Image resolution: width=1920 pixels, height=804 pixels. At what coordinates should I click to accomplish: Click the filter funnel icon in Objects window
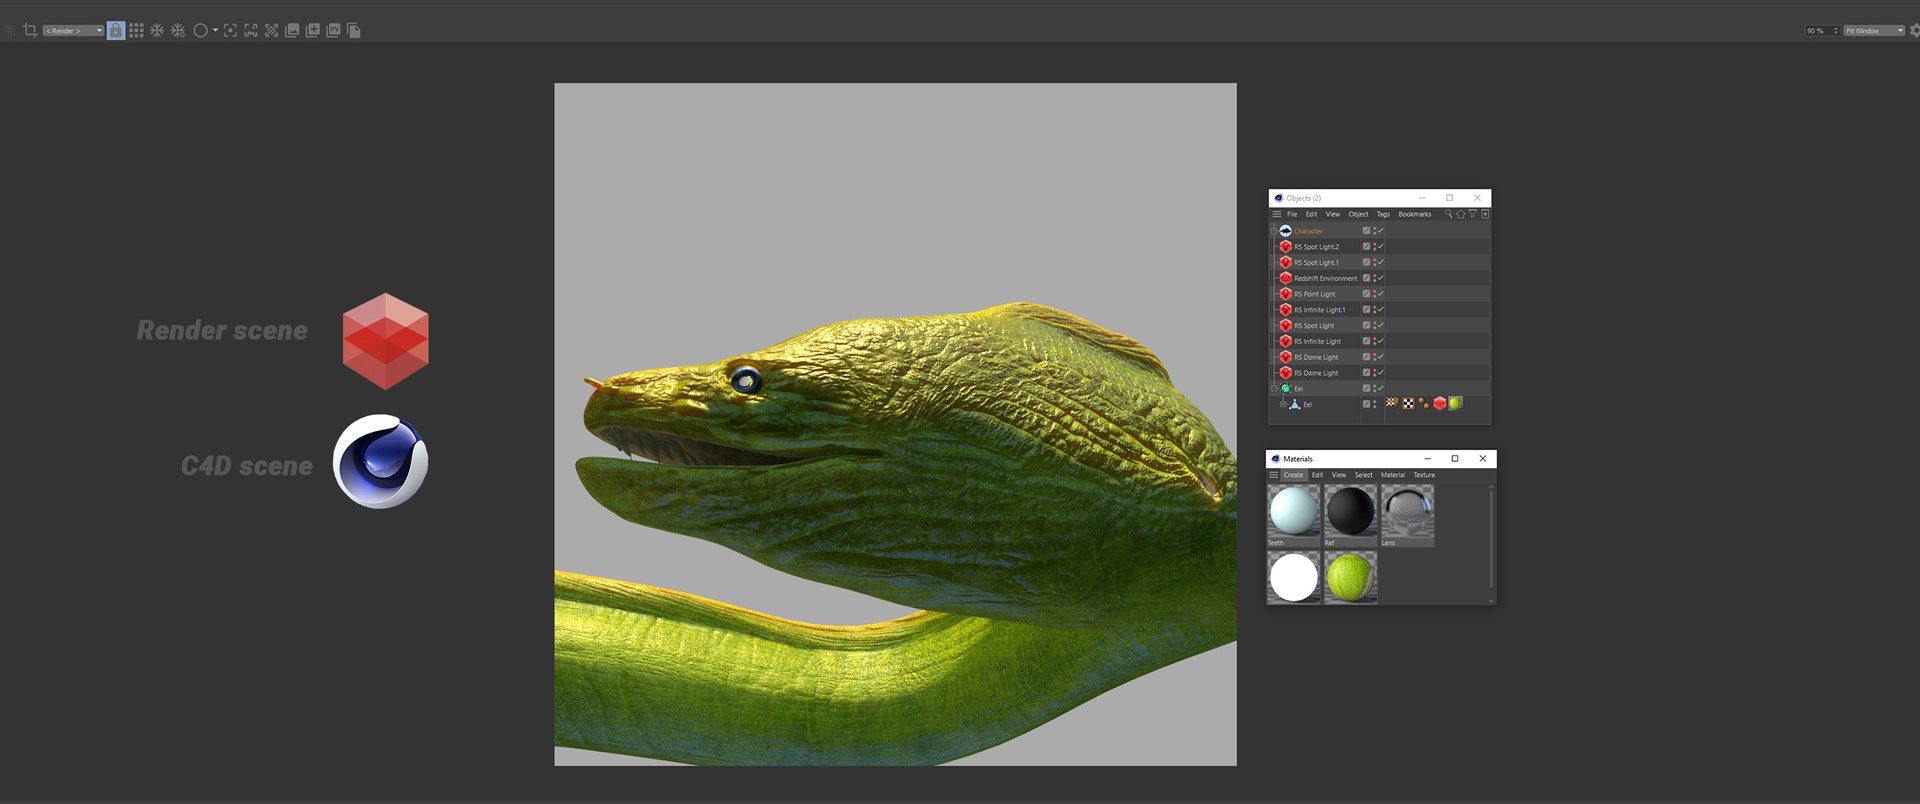point(1472,214)
